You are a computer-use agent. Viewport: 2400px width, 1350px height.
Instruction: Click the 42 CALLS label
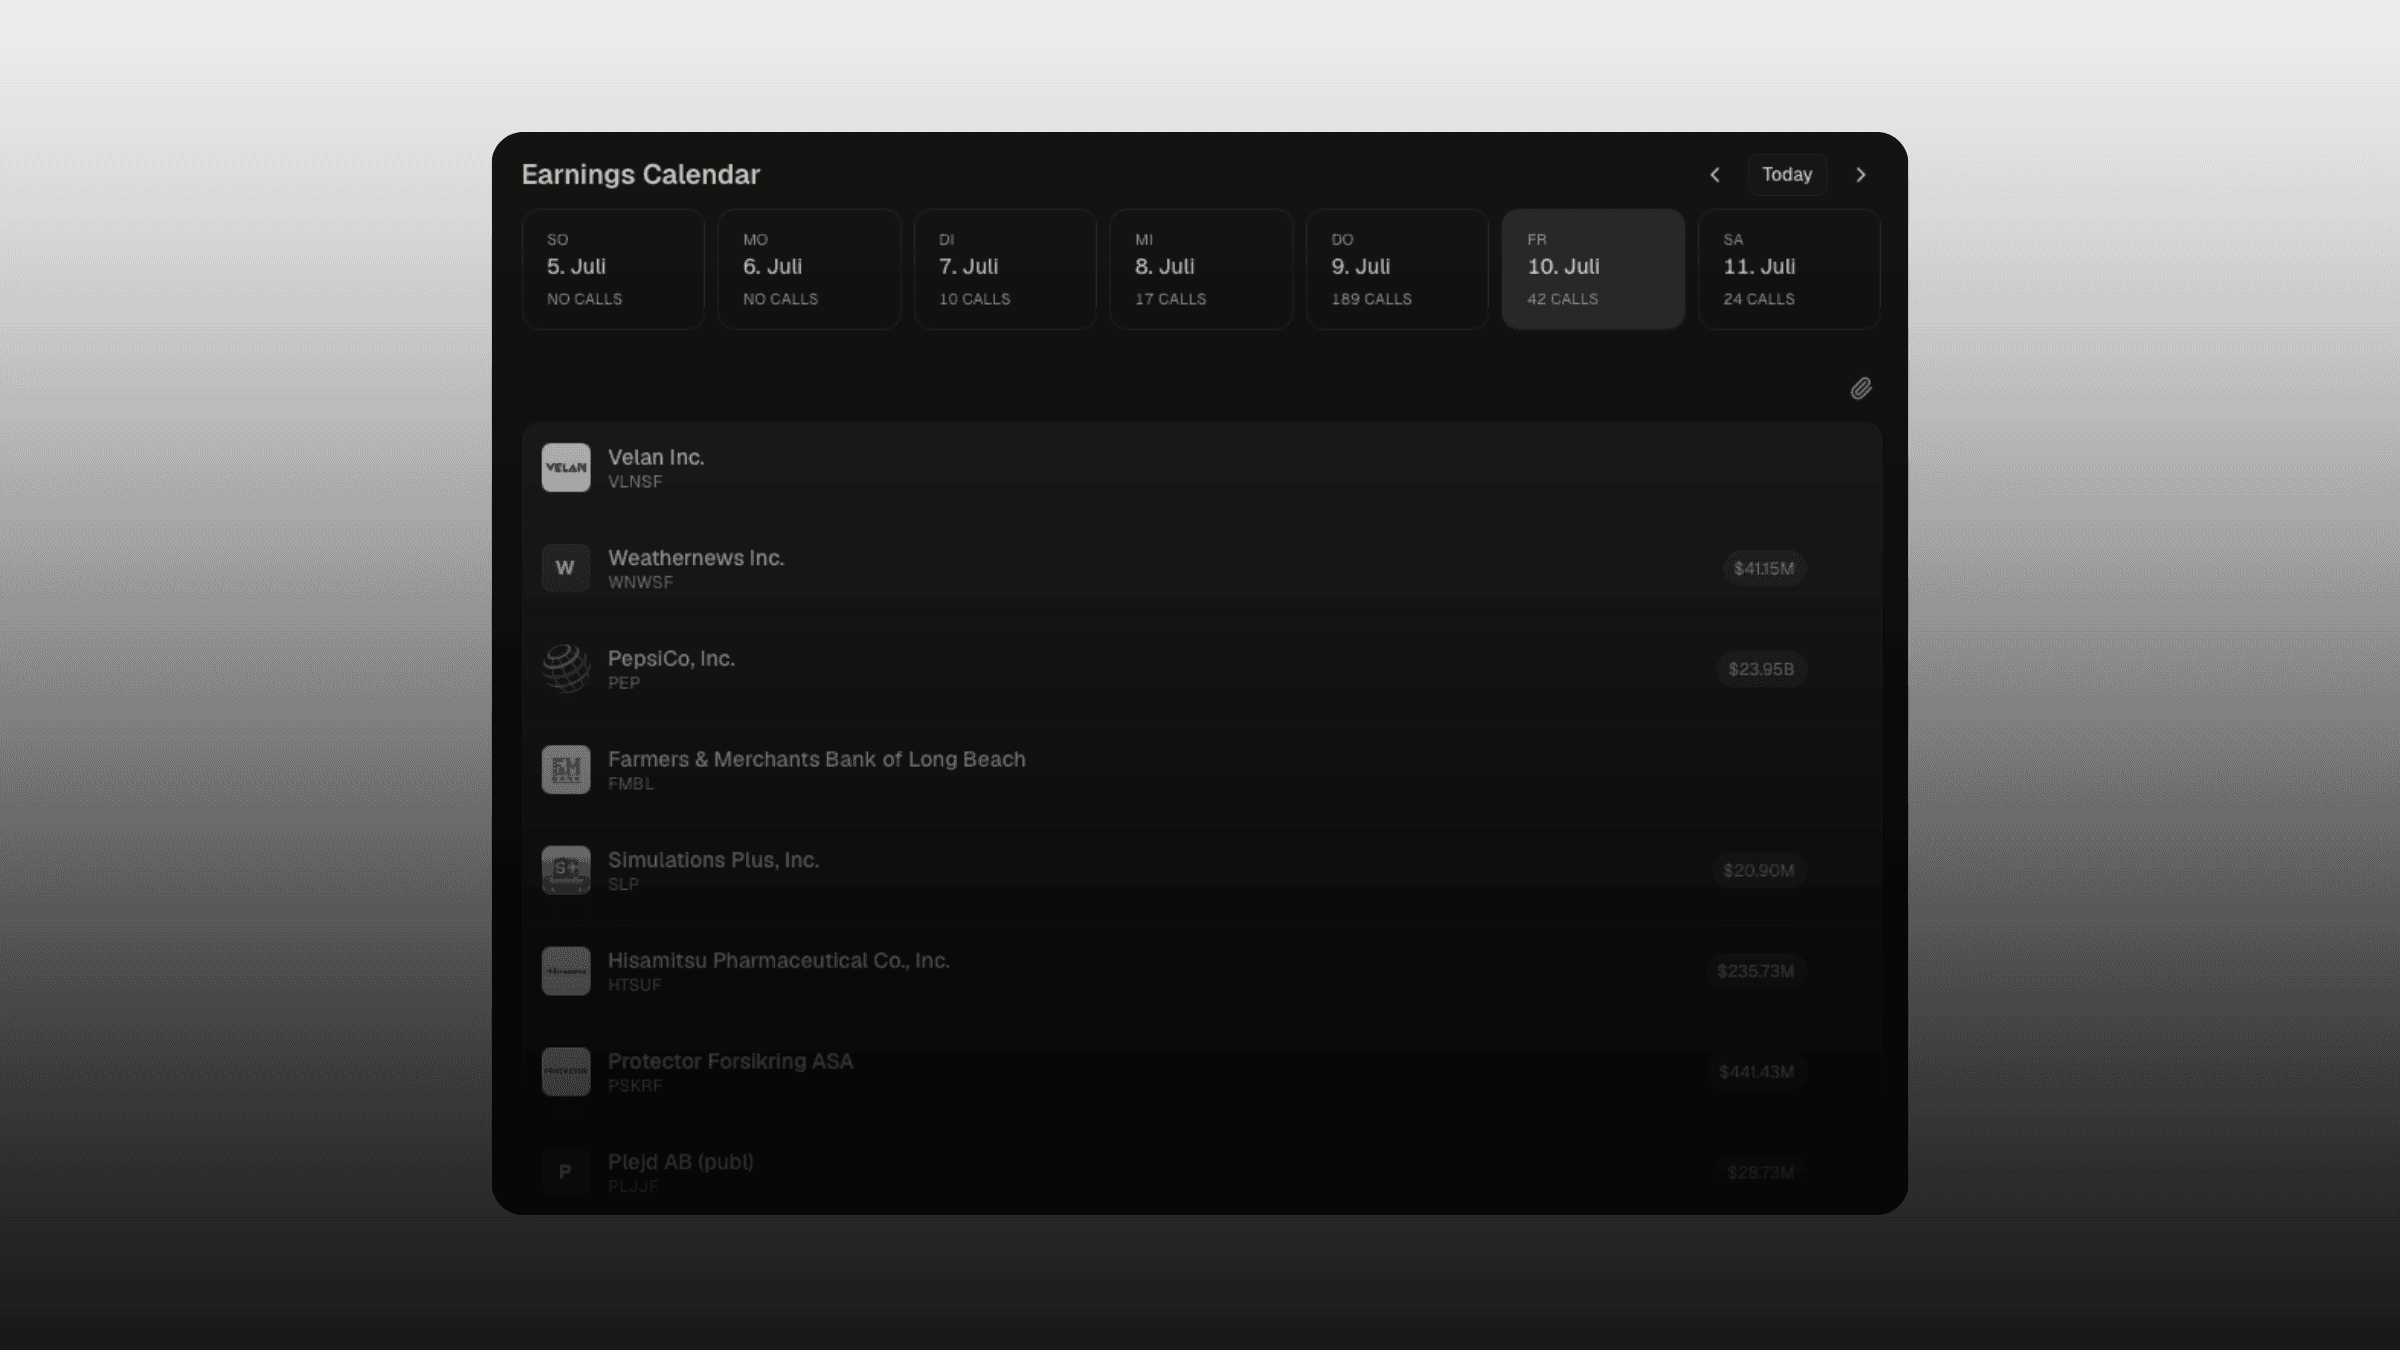coord(1562,299)
